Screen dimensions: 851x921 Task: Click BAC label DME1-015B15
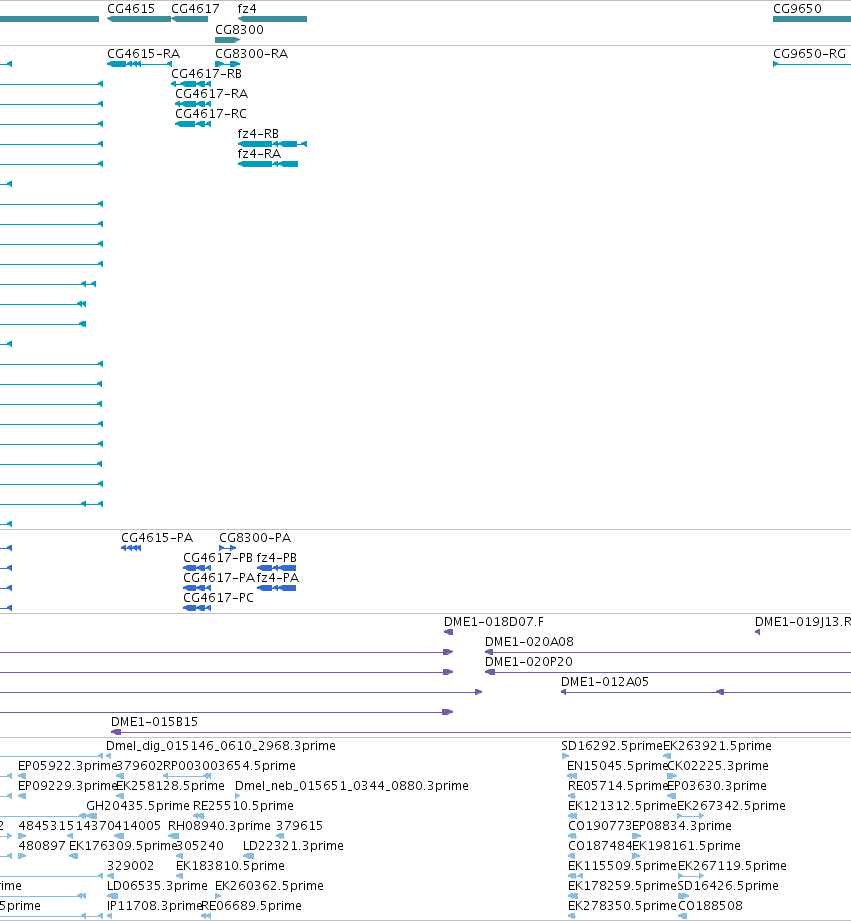point(154,722)
